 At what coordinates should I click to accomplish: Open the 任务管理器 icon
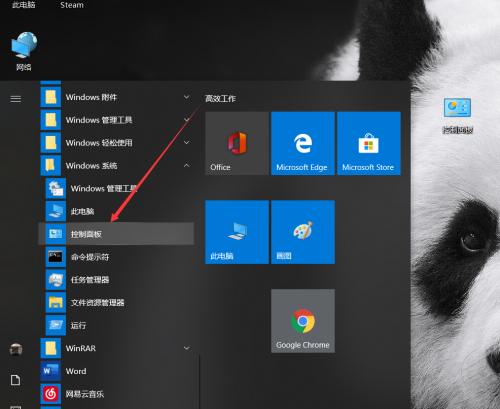click(56, 280)
